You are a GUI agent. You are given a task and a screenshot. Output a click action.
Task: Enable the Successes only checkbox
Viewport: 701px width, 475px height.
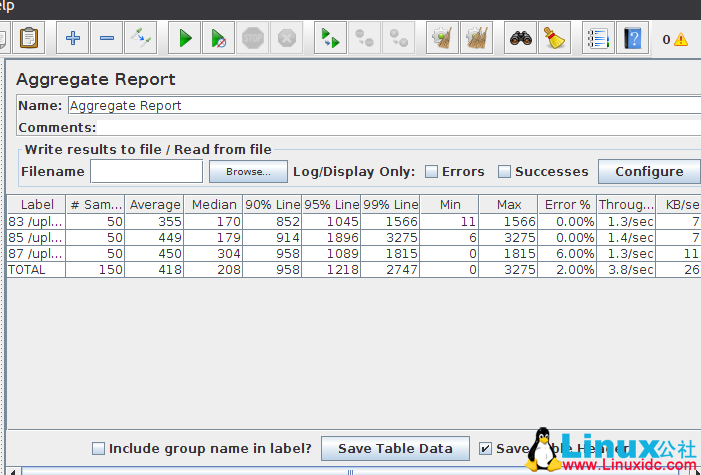(504, 171)
